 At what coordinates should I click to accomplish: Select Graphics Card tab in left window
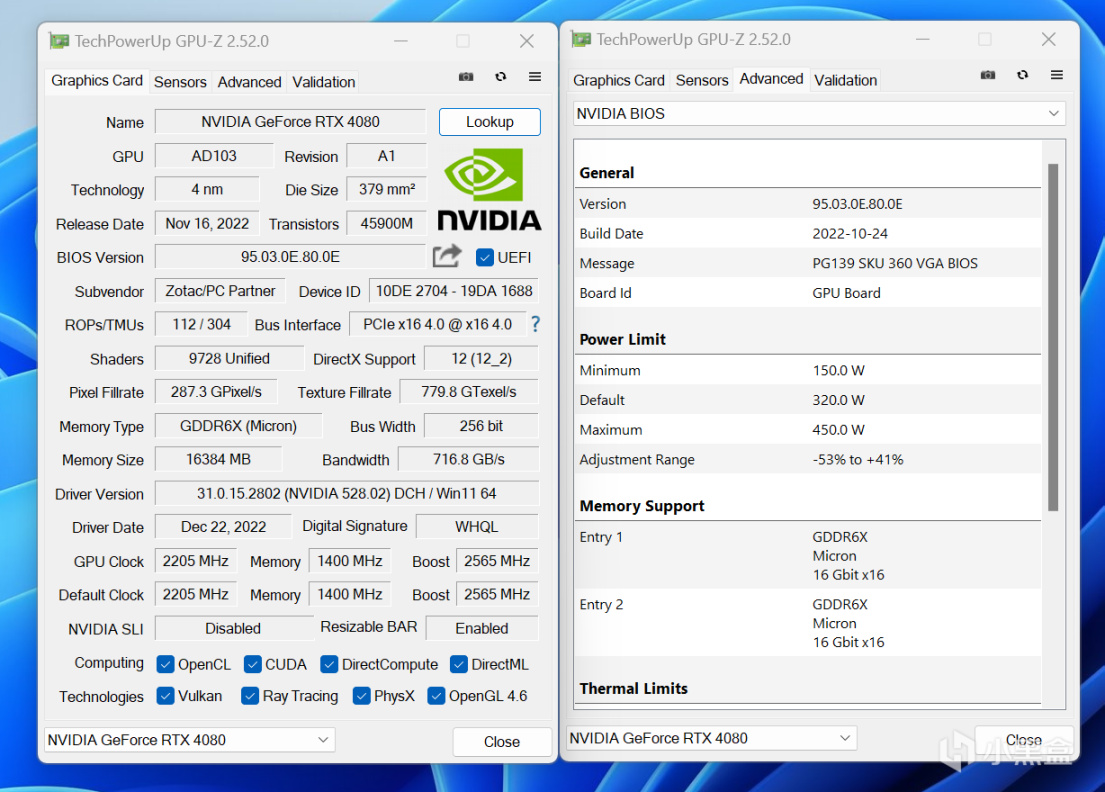point(97,80)
